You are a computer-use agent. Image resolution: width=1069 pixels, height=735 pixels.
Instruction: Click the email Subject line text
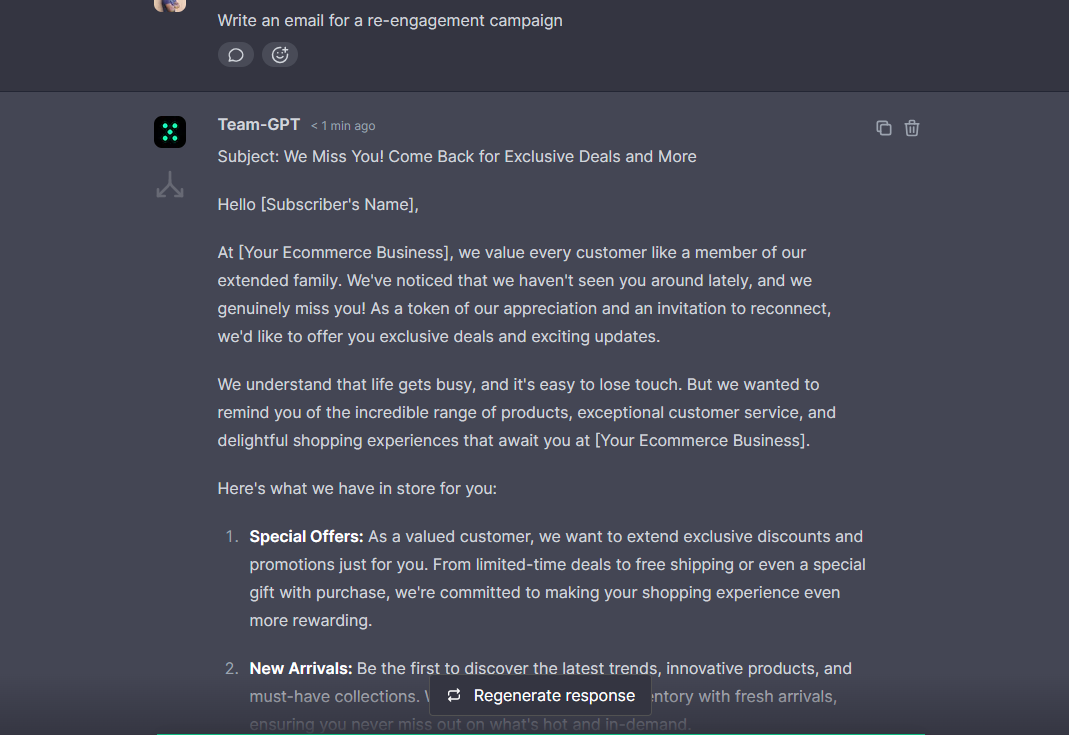(457, 156)
